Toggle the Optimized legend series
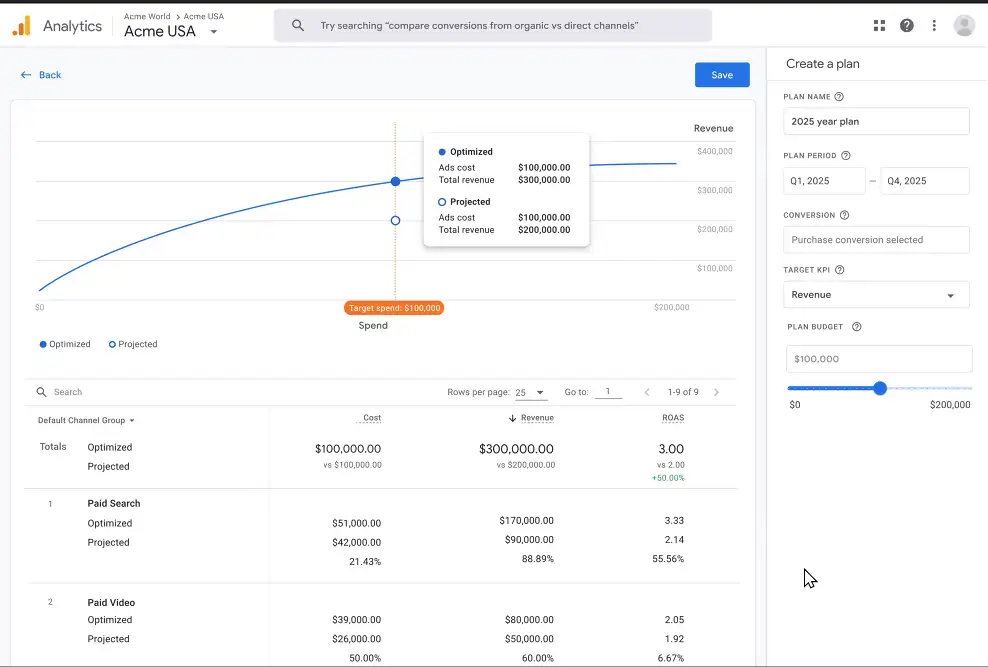988x667 pixels. (65, 344)
